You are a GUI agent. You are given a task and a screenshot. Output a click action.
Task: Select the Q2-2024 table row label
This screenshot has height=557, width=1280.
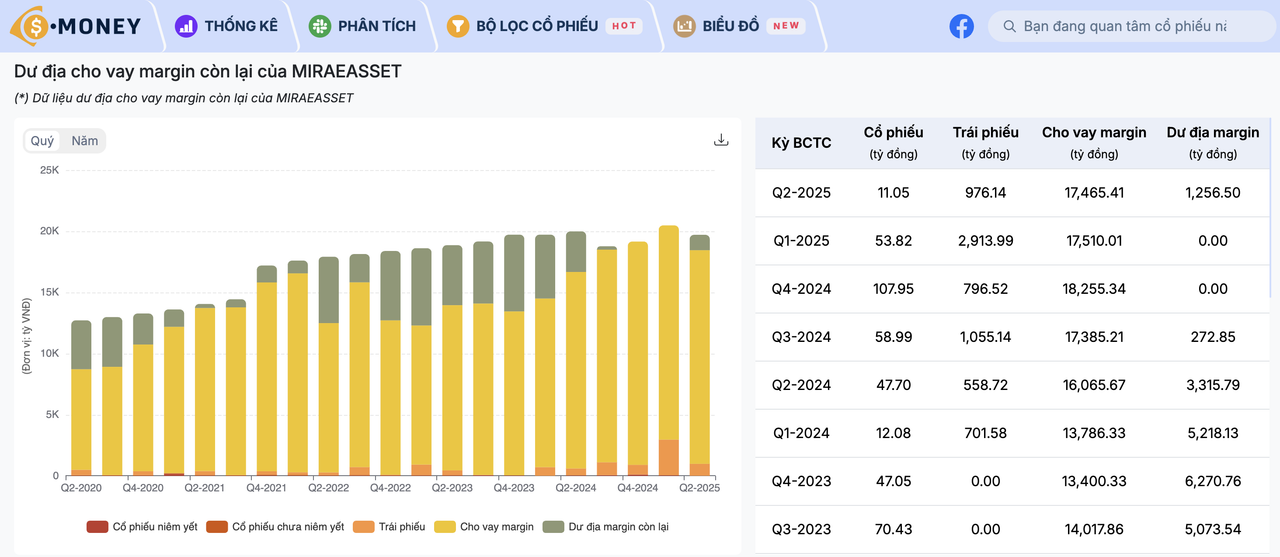[x=801, y=385]
